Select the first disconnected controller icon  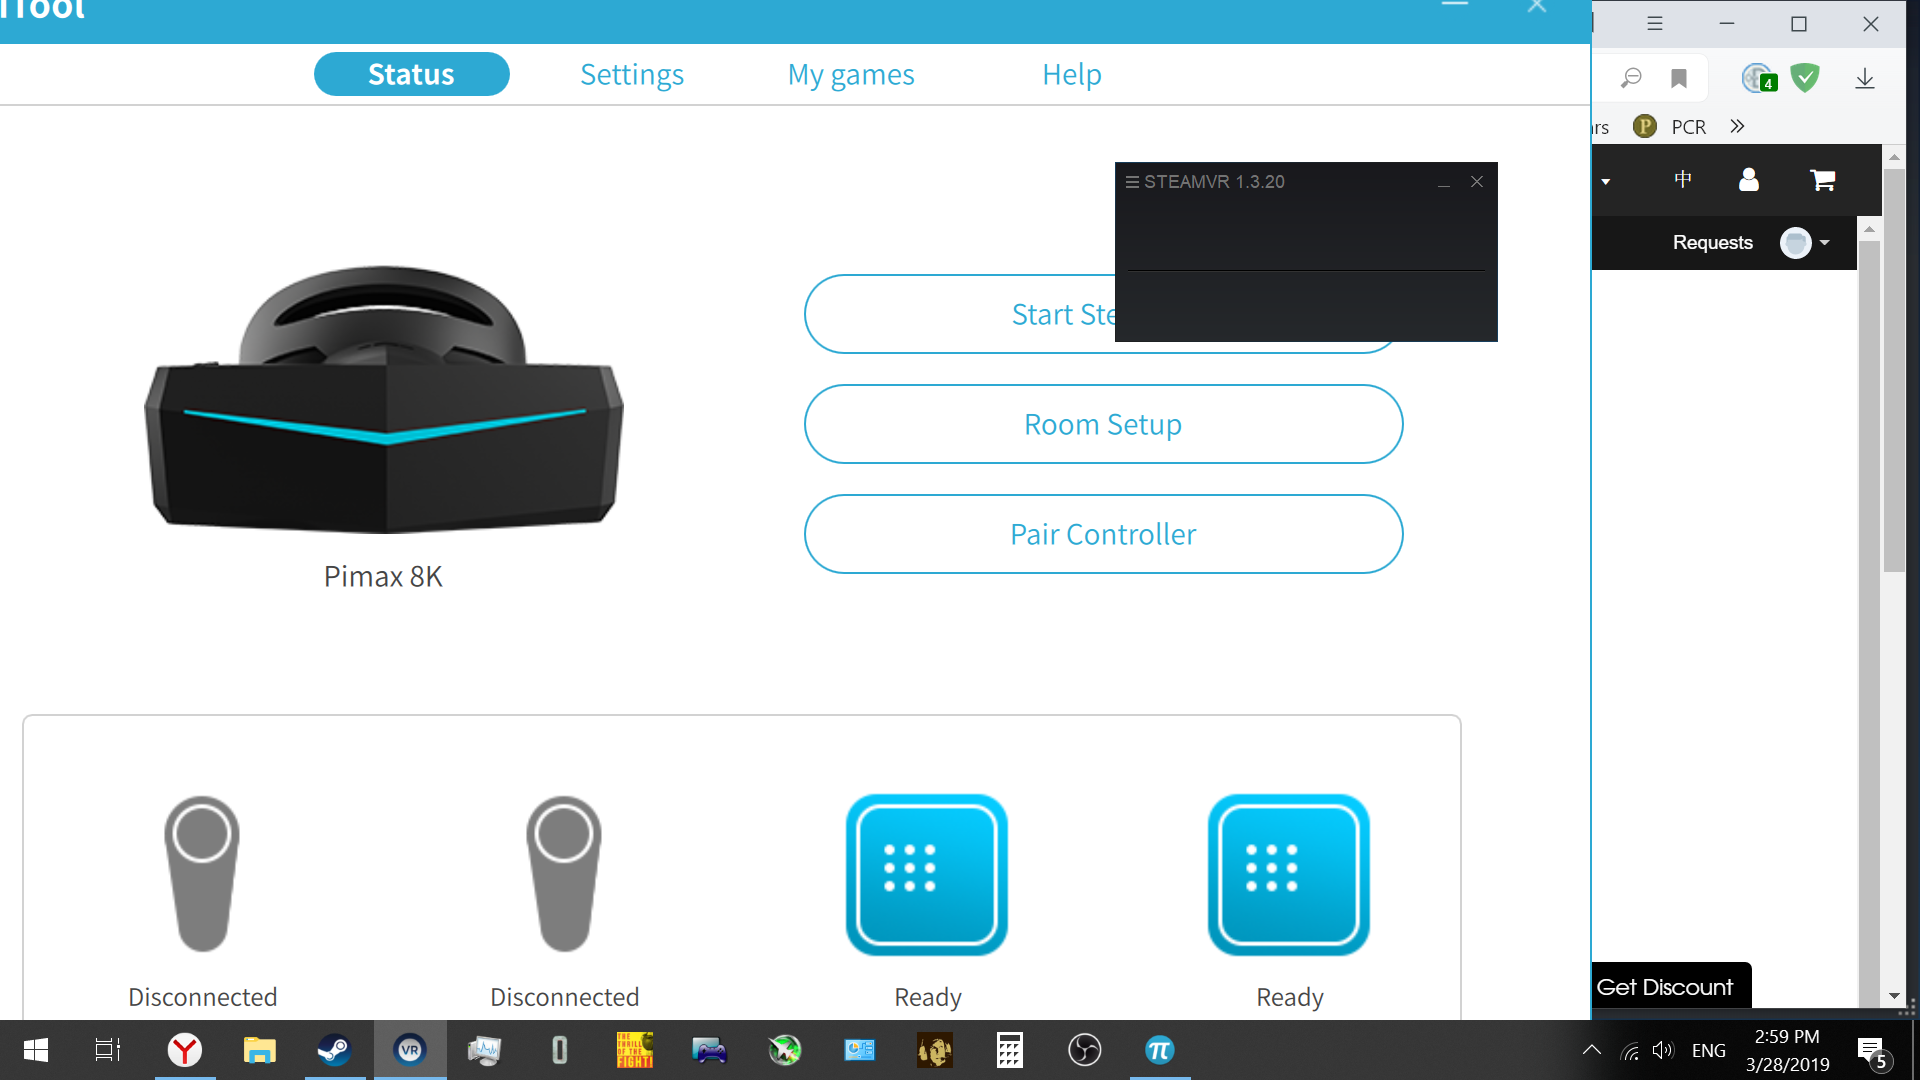click(202, 873)
